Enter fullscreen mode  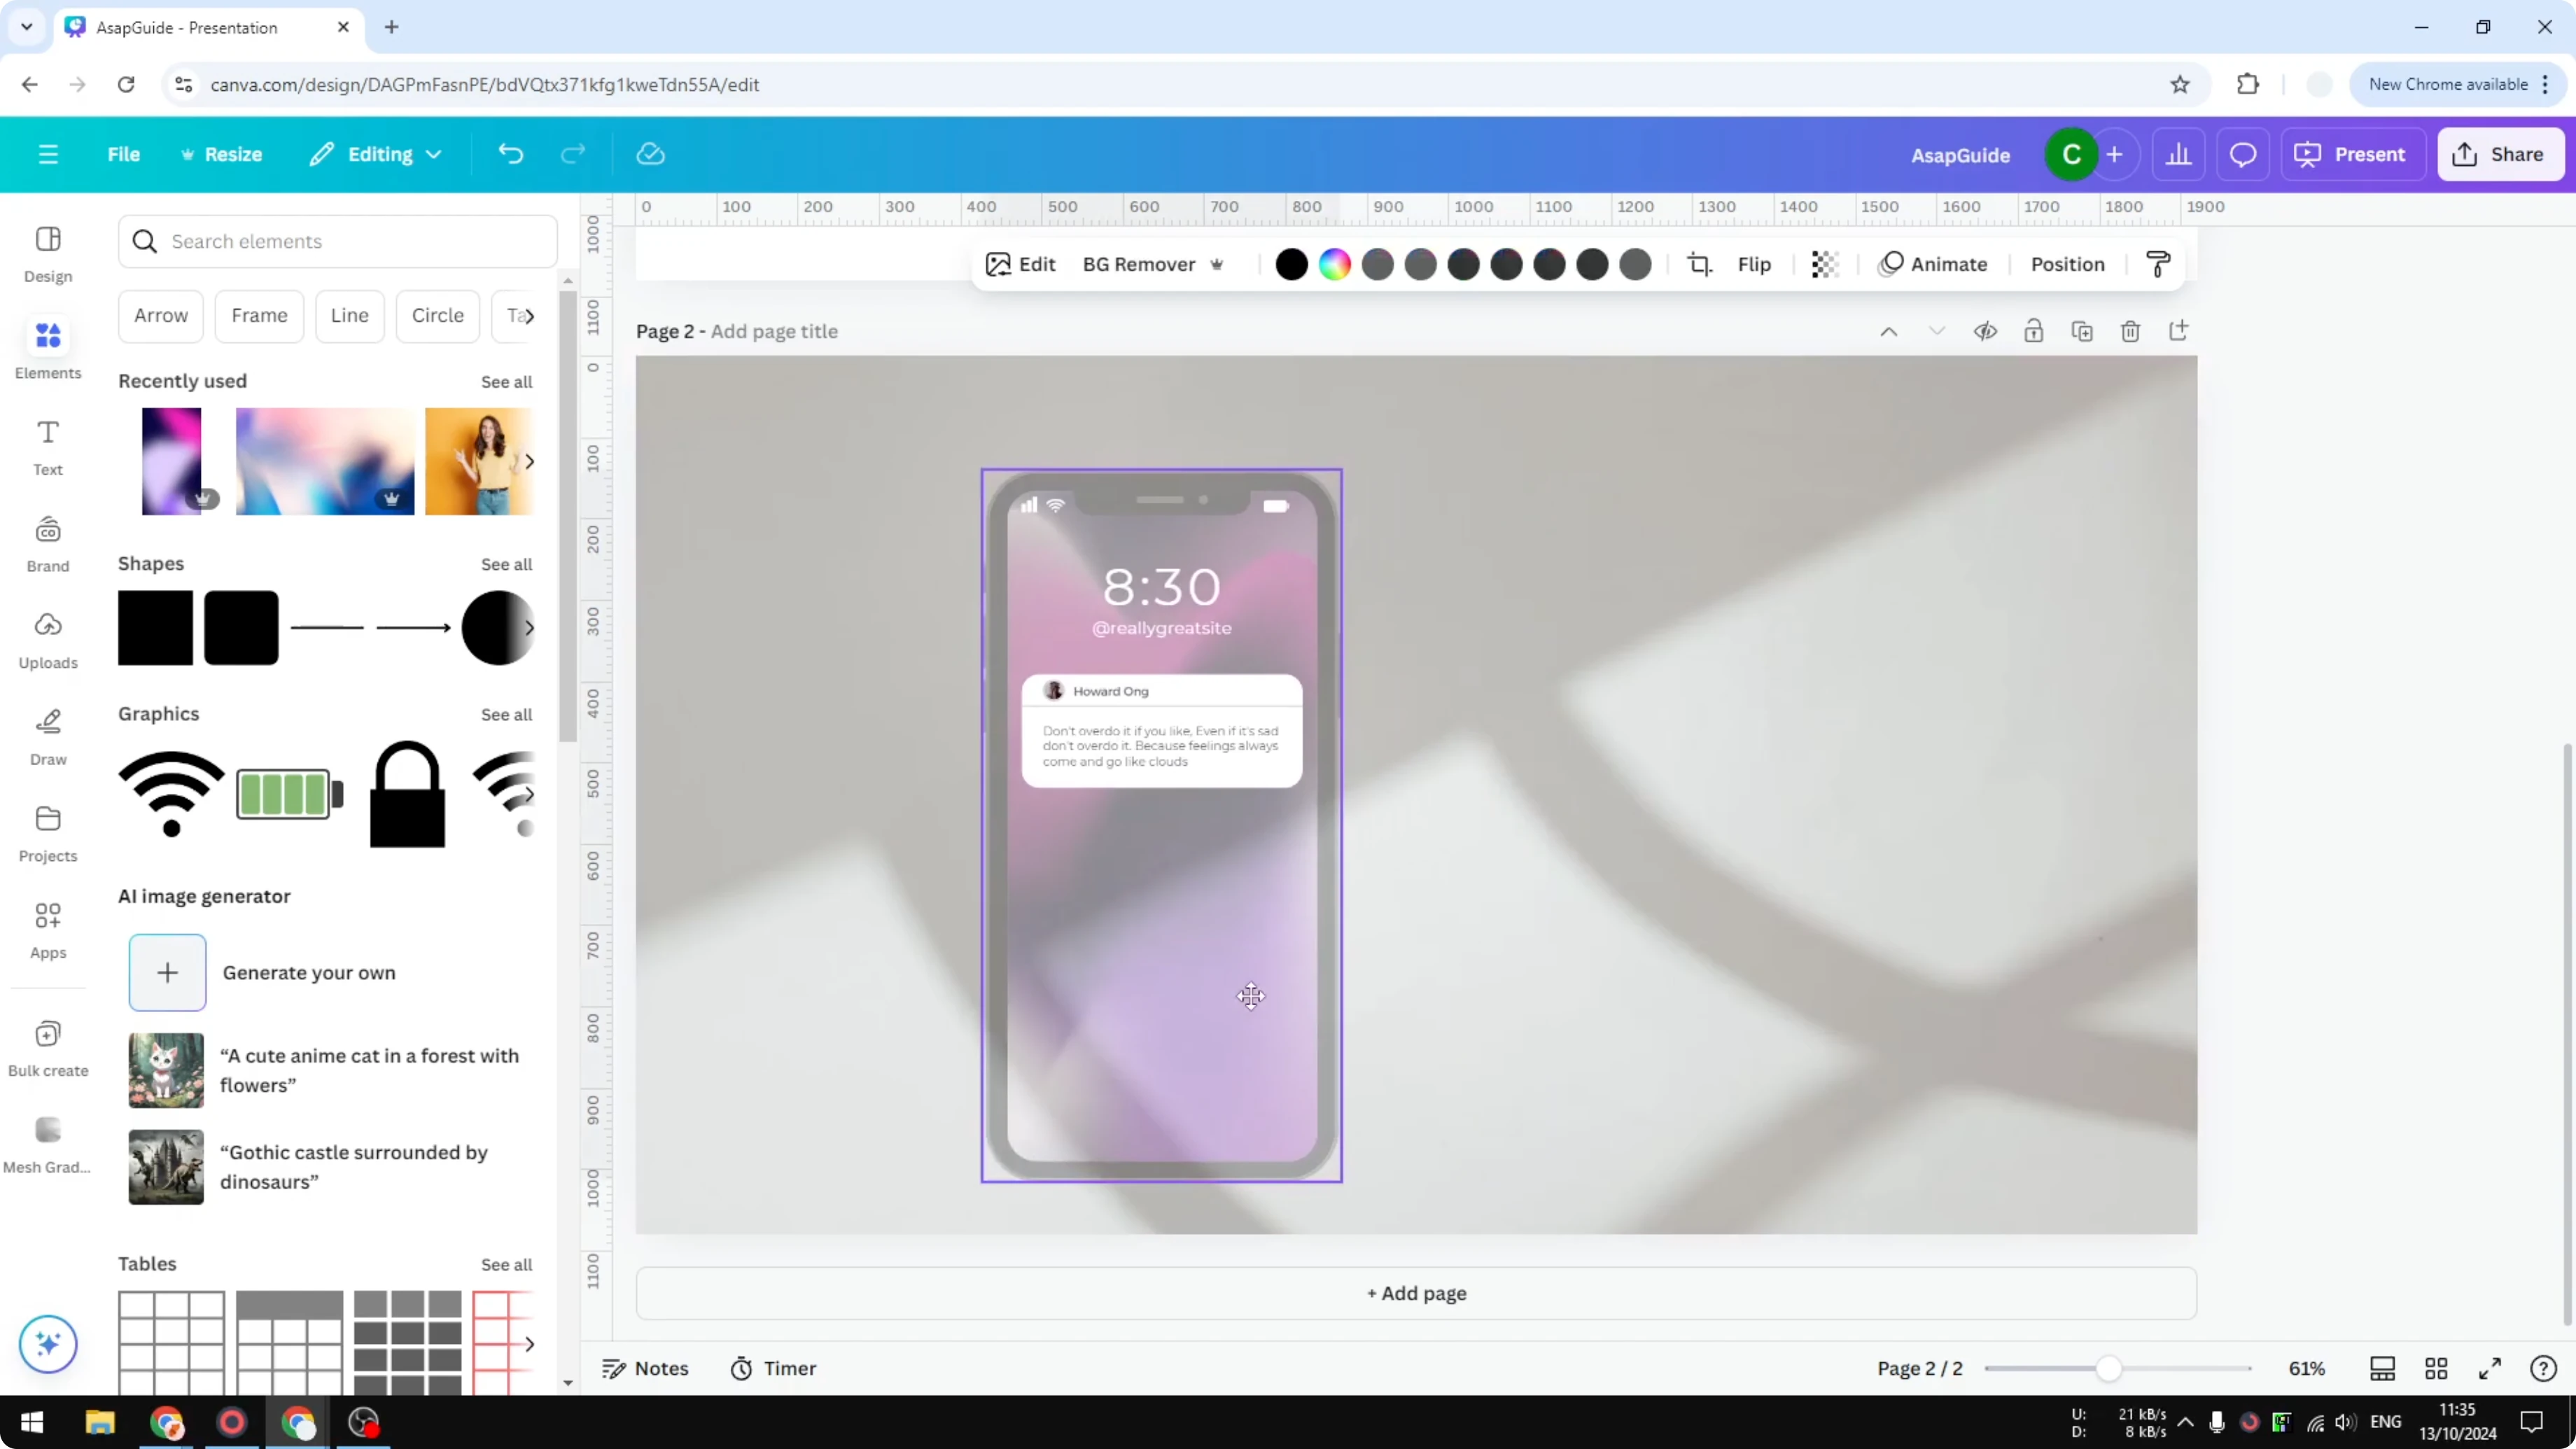(x=2490, y=1368)
